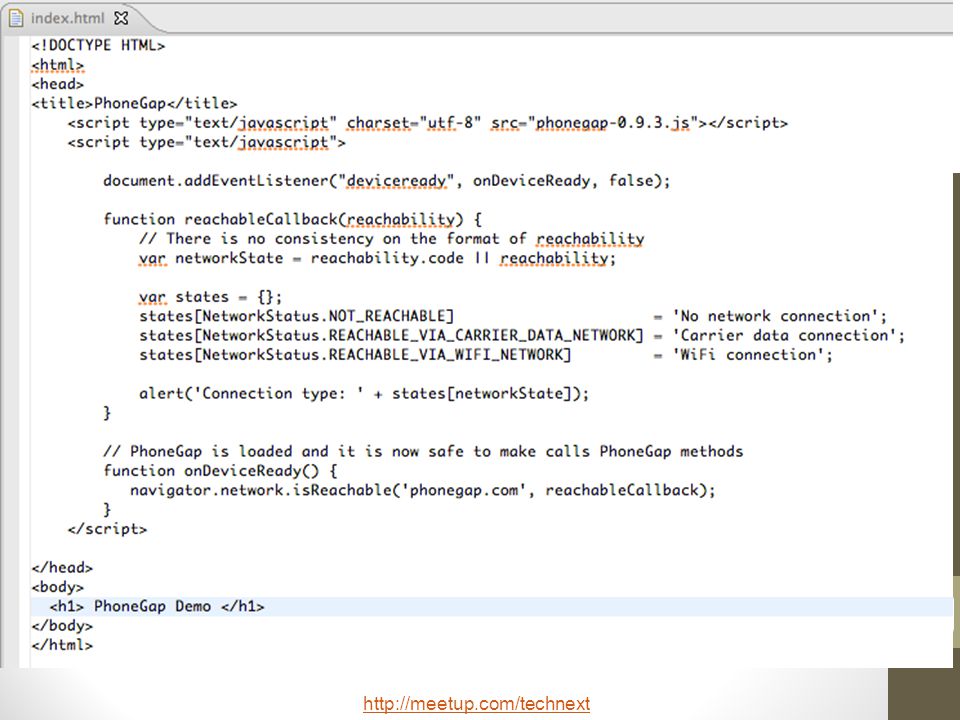Image resolution: width=960 pixels, height=720 pixels.
Task: Click the closing </head> tag
Action: point(62,568)
